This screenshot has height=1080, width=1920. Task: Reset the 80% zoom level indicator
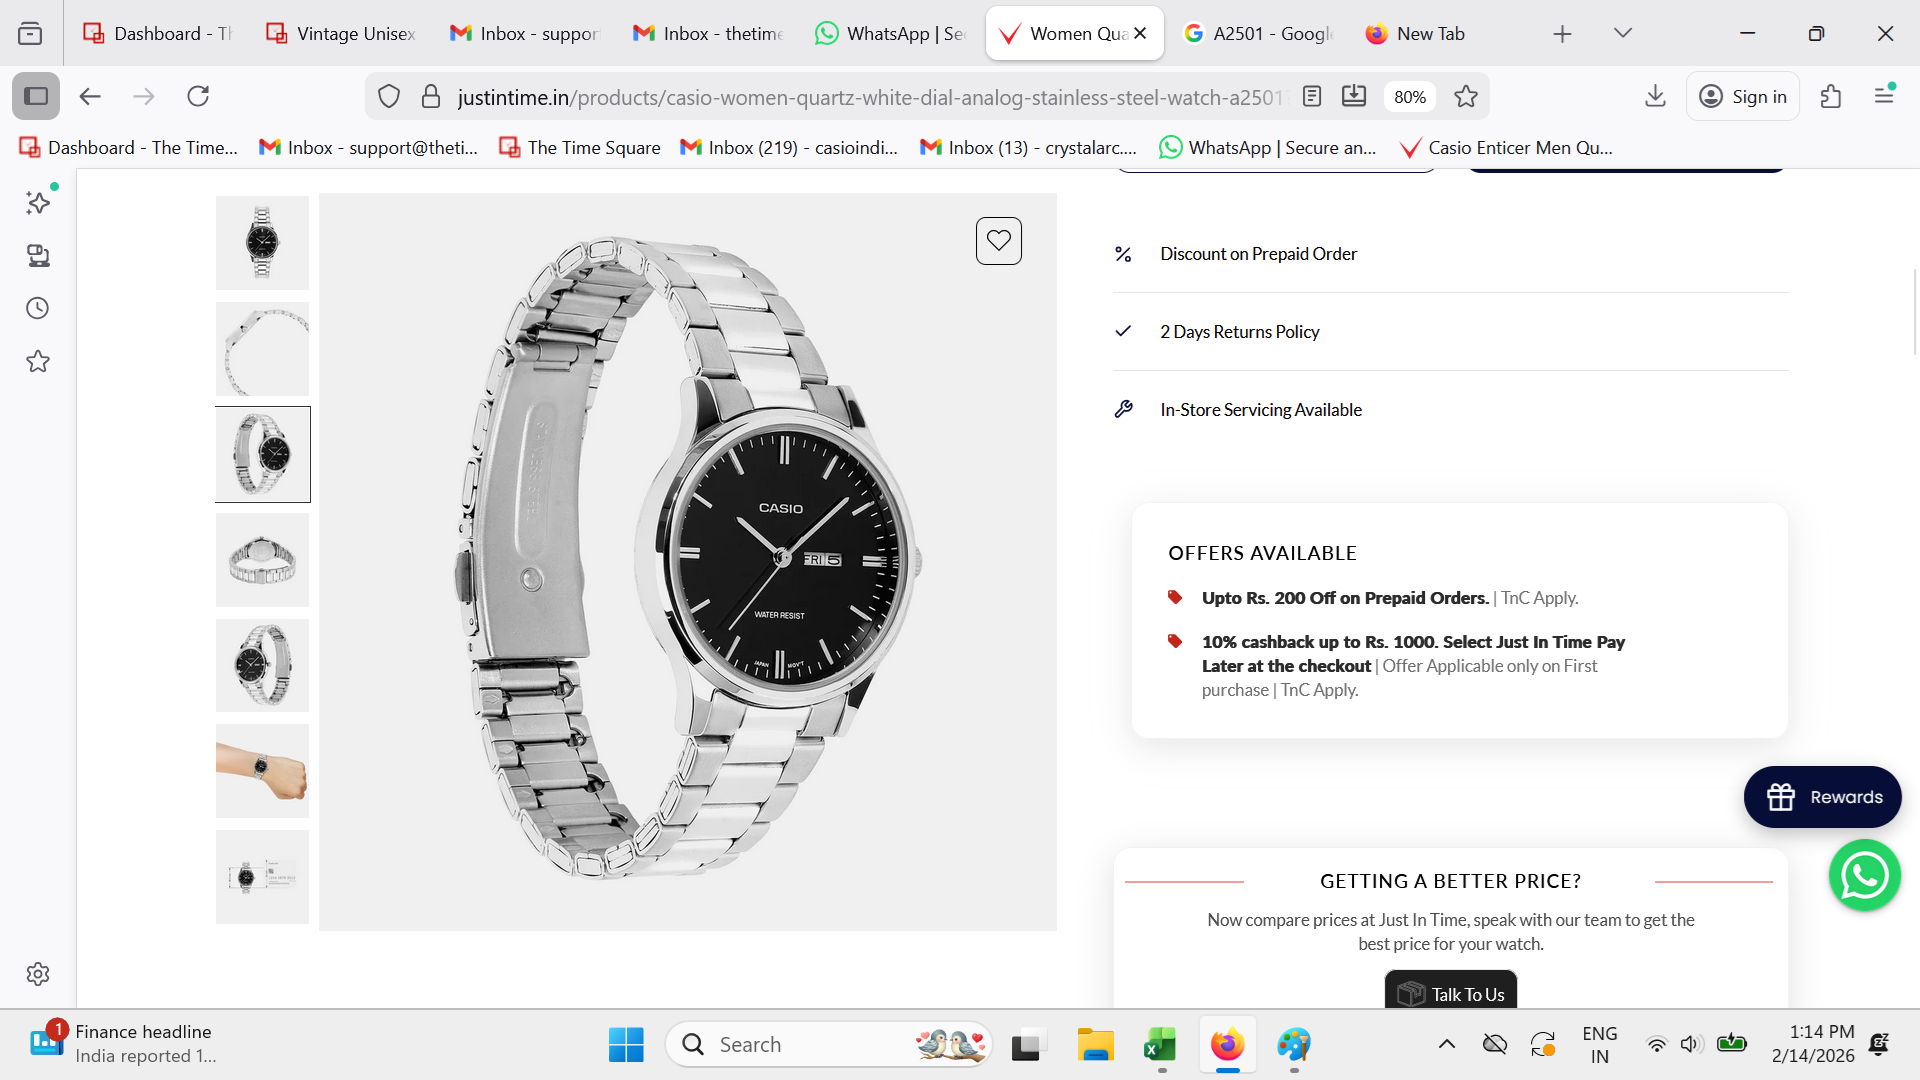(1409, 96)
